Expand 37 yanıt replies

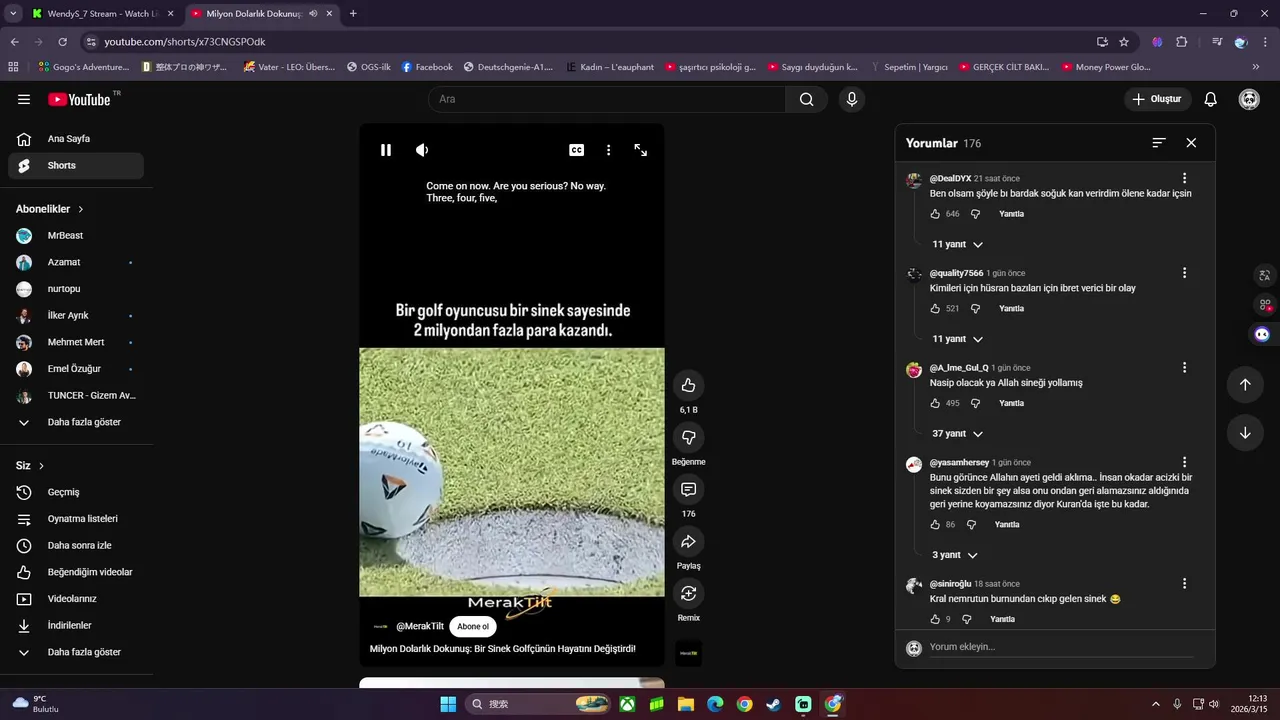pos(957,434)
